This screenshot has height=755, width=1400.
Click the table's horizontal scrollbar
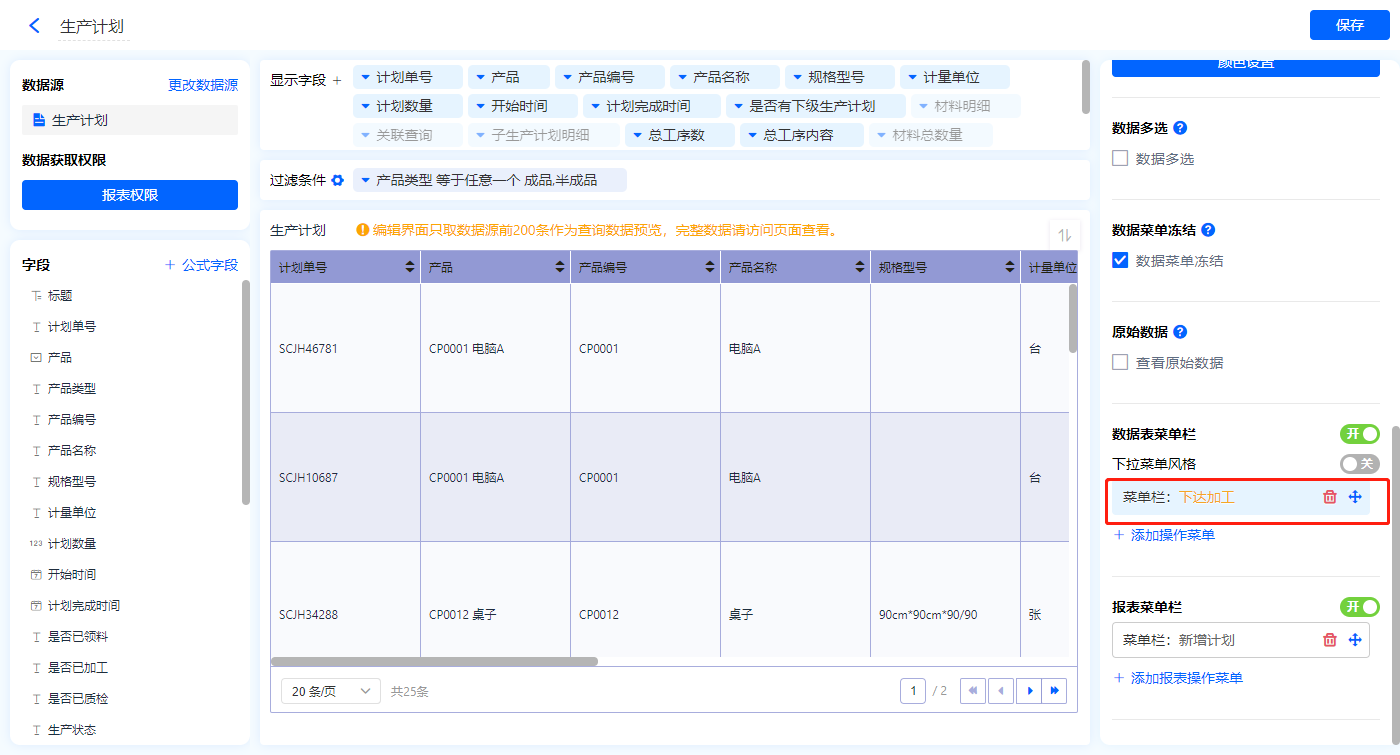tap(434, 661)
